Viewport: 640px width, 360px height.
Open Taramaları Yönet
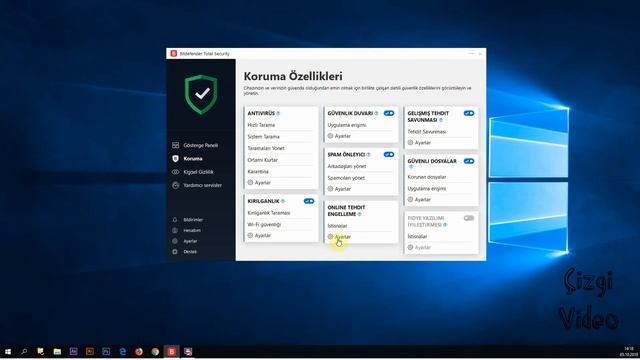pyautogui.click(x=266, y=149)
